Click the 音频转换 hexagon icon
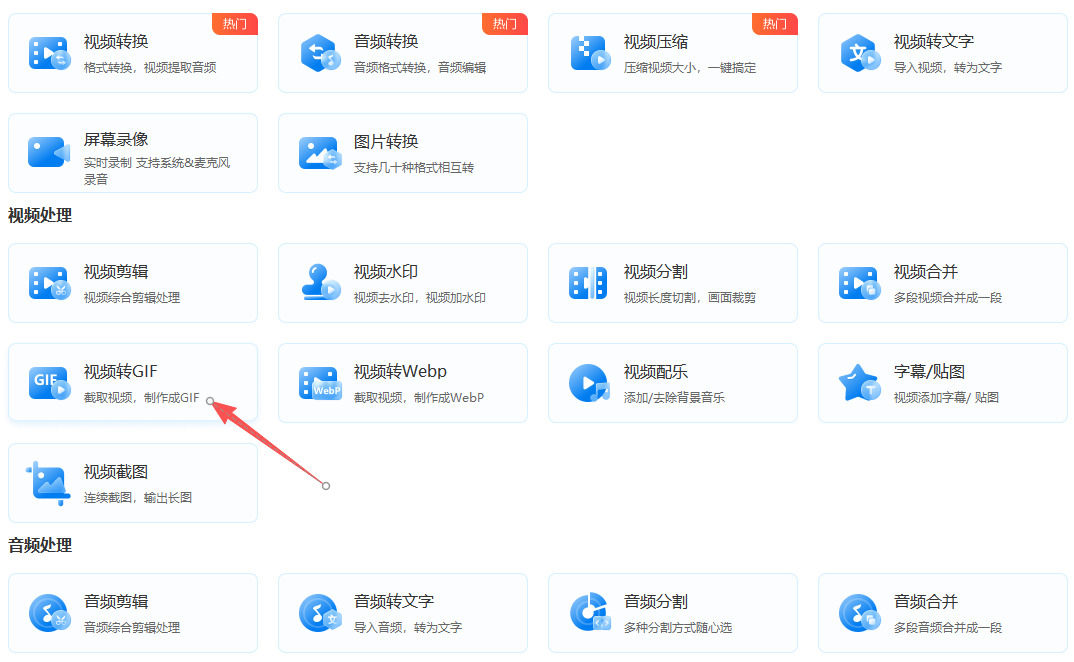This screenshot has height=662, width=1074. (320, 53)
